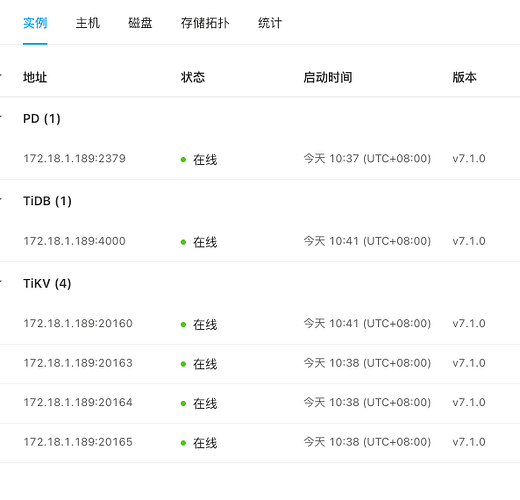Viewport: 520px width, 500px height.
Task: Switch to the 主机 tab
Action: [x=88, y=23]
